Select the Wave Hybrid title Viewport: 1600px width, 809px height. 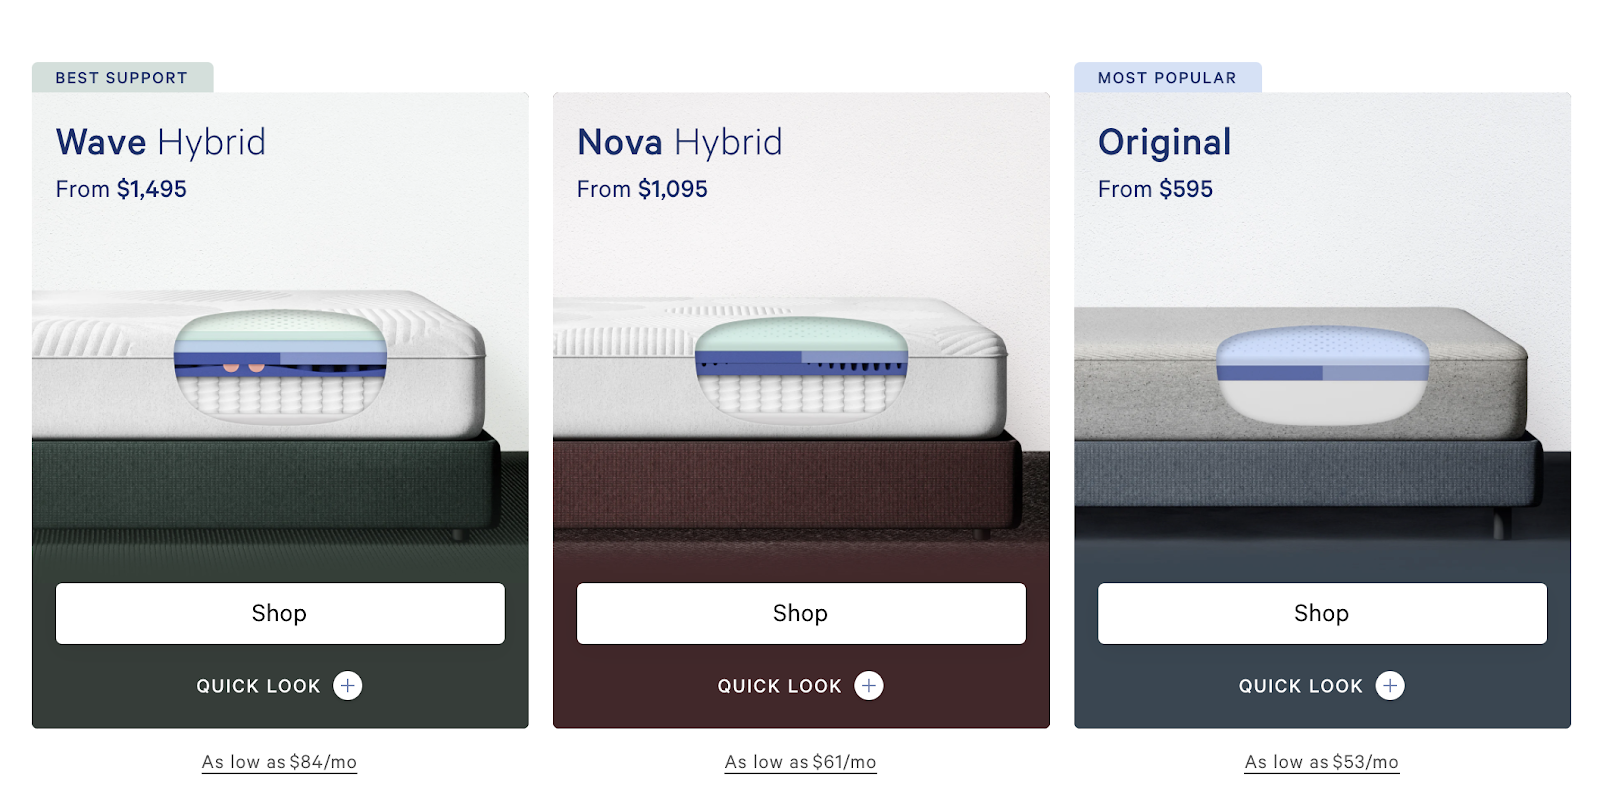coord(161,143)
